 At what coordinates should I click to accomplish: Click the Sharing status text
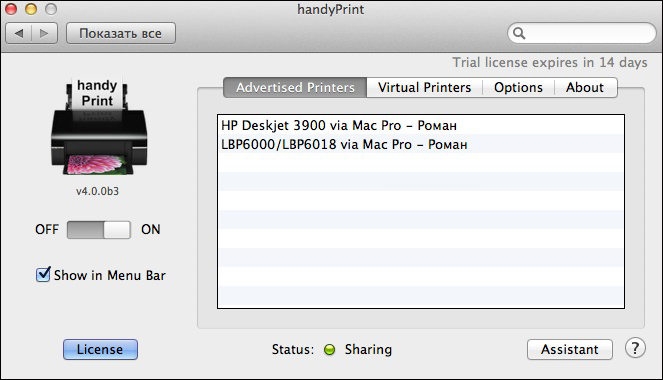click(x=368, y=350)
